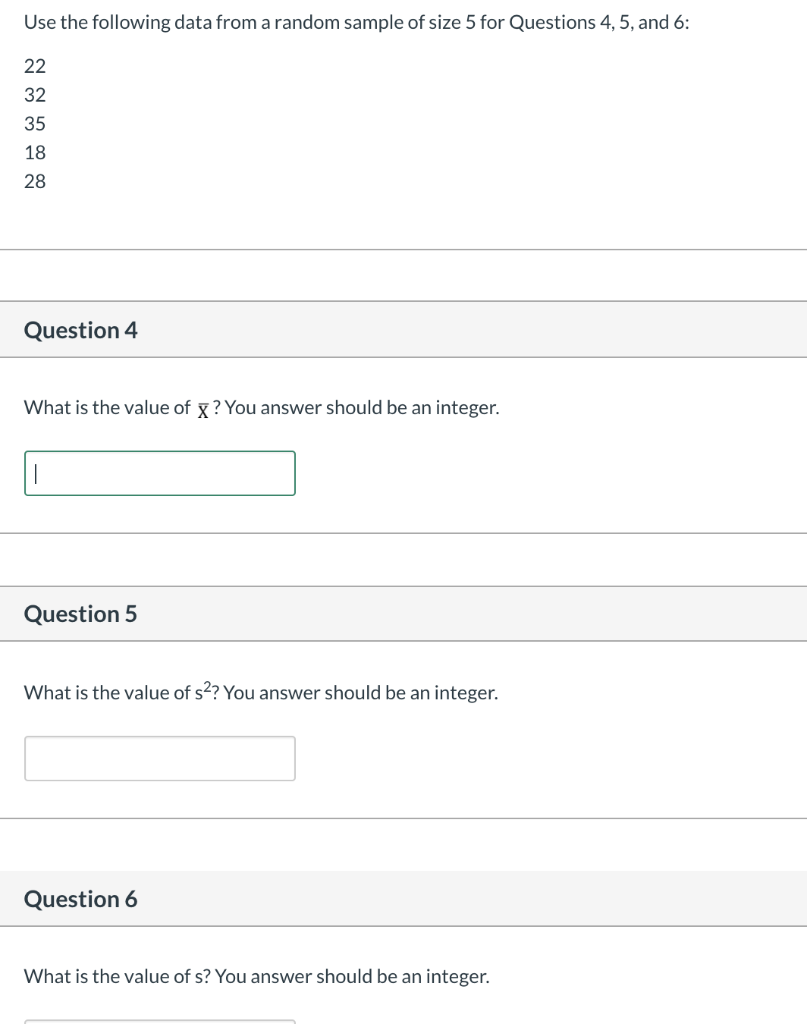The width and height of the screenshot is (807, 1024).
Task: Click the data value 32
Action: 35,95
